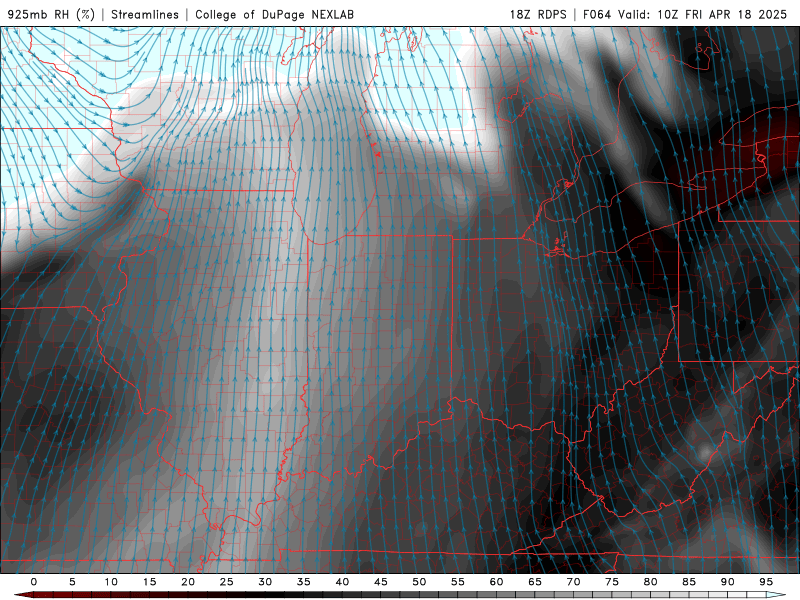Image resolution: width=800 pixels, height=600 pixels.
Task: Click the '65' value on the color scale
Action: 535,582
